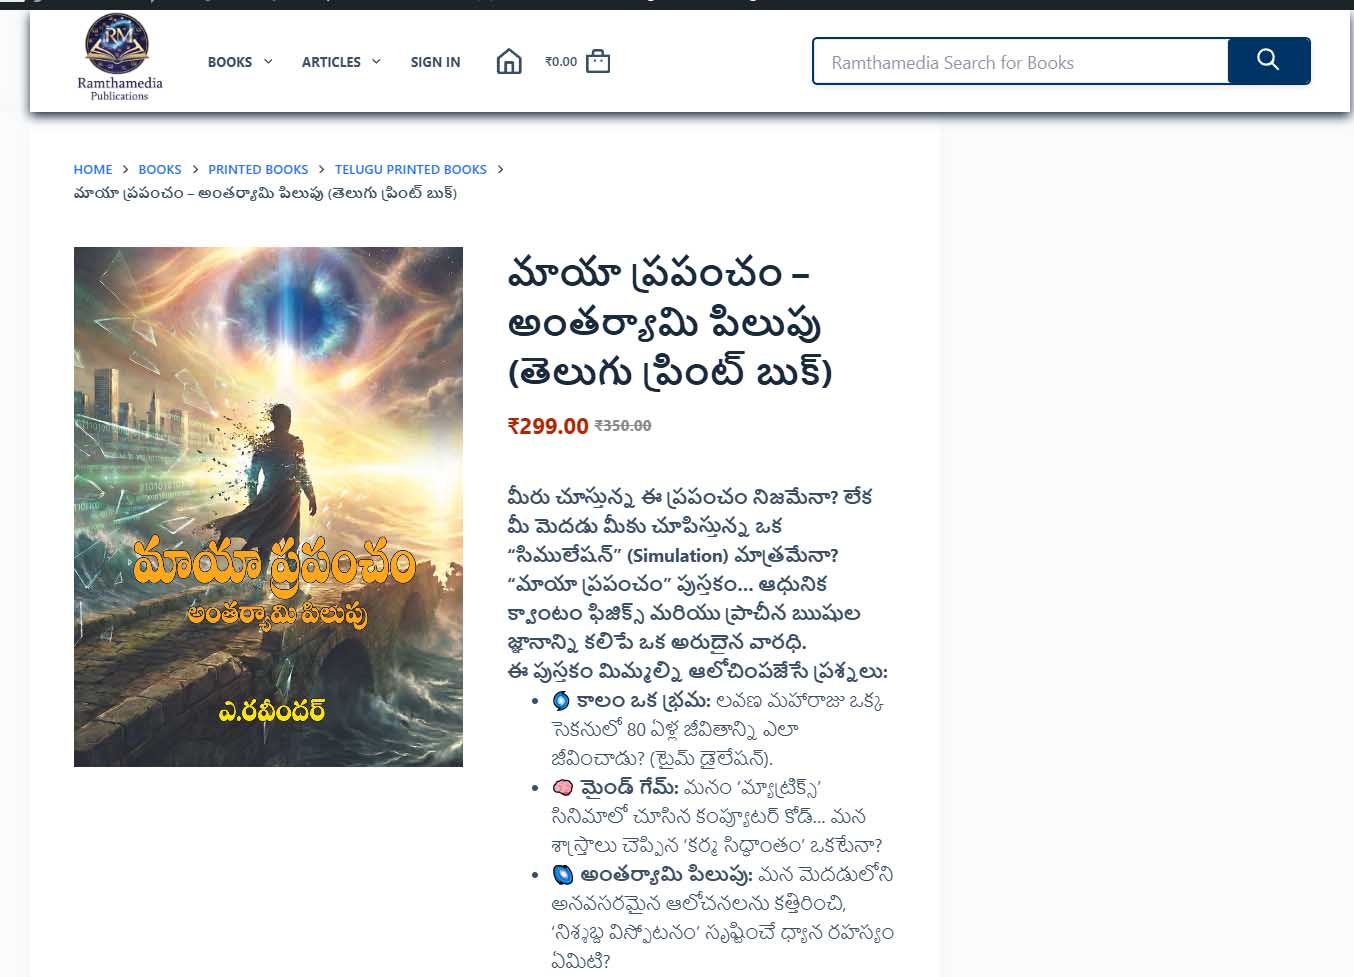The height and width of the screenshot is (977, 1354).
Task: Select the '(Simulation)' word in description
Action: pyautogui.click(x=677, y=556)
